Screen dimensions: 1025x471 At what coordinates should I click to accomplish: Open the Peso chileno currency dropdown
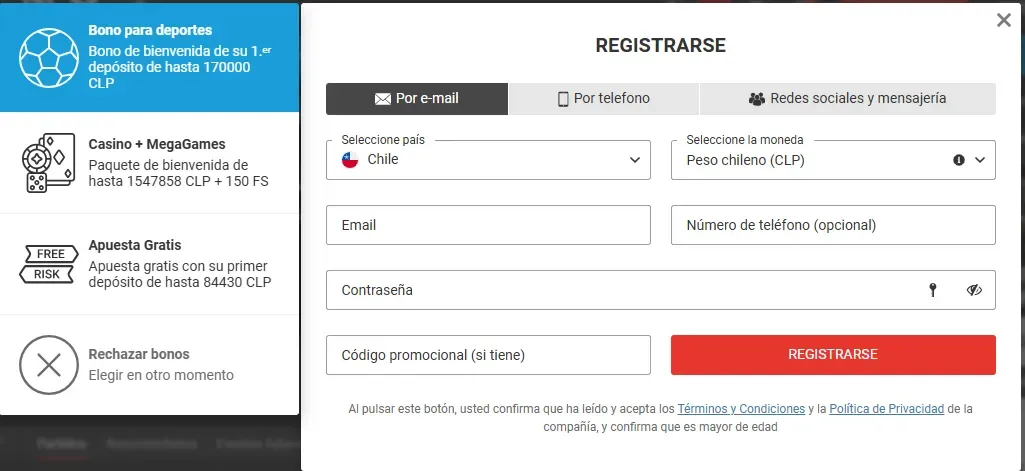click(980, 160)
